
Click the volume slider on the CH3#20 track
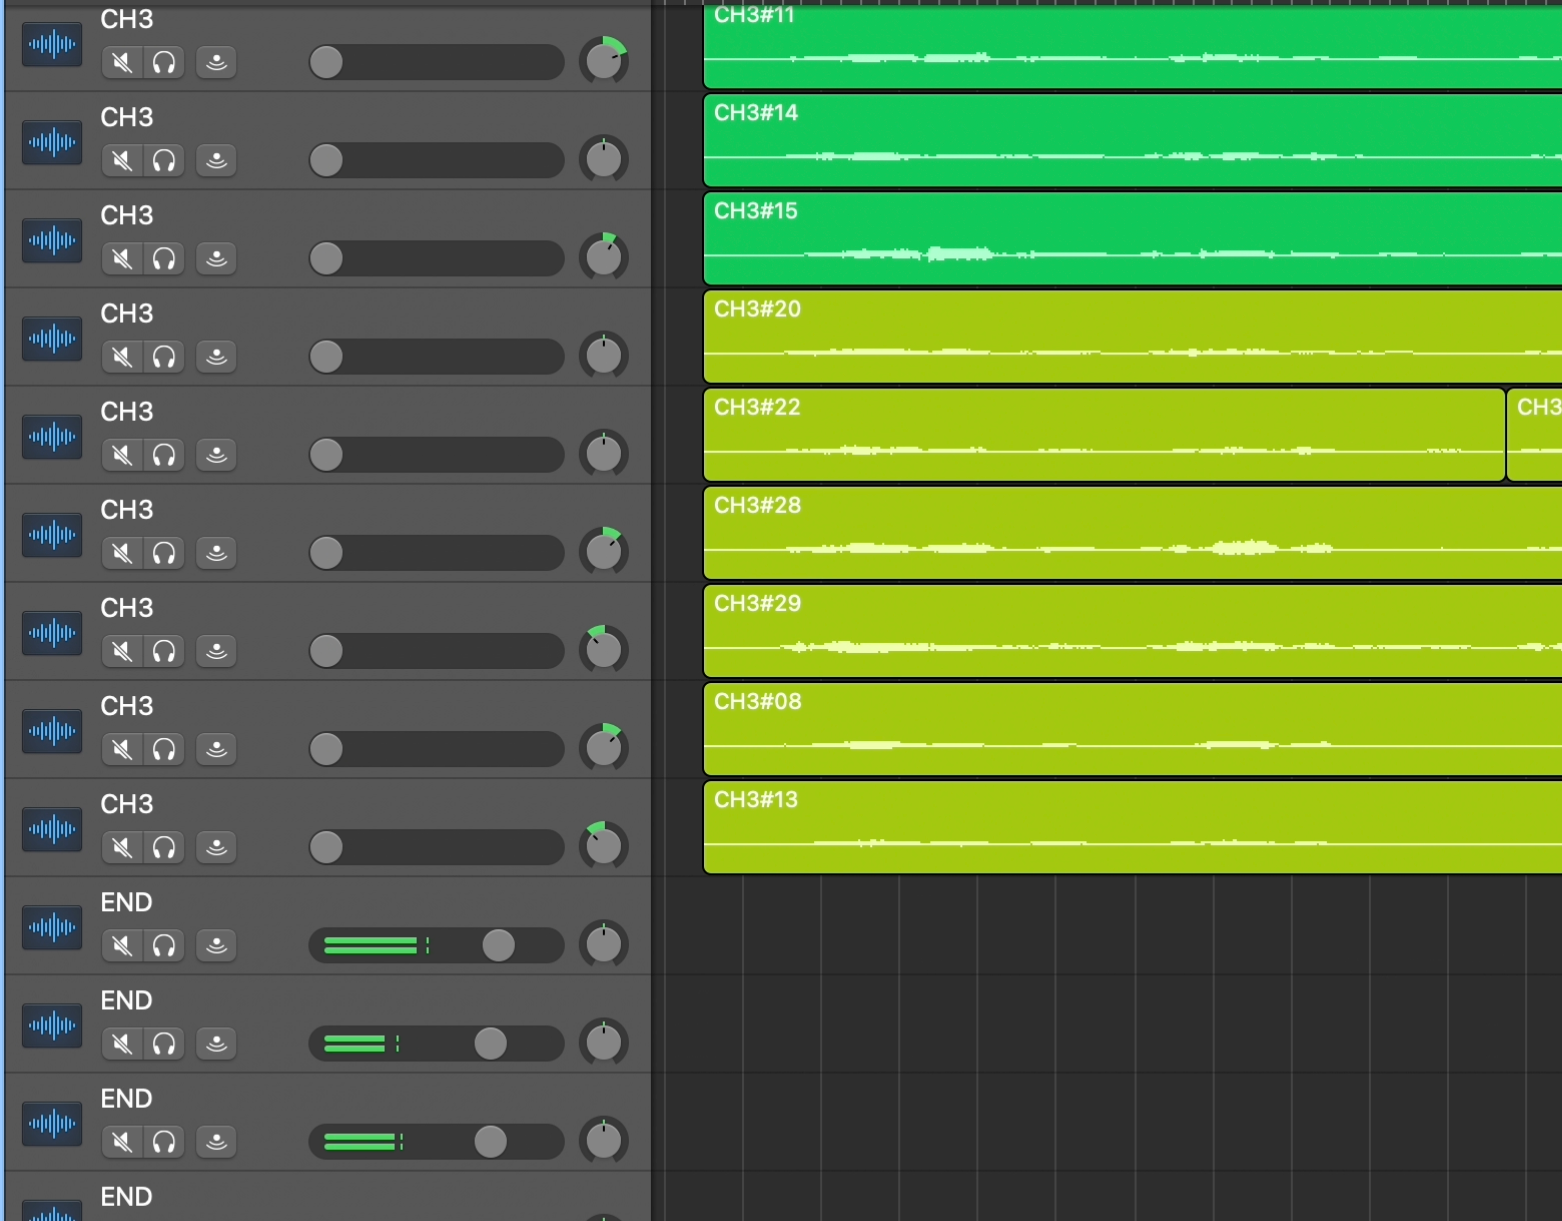(436, 356)
